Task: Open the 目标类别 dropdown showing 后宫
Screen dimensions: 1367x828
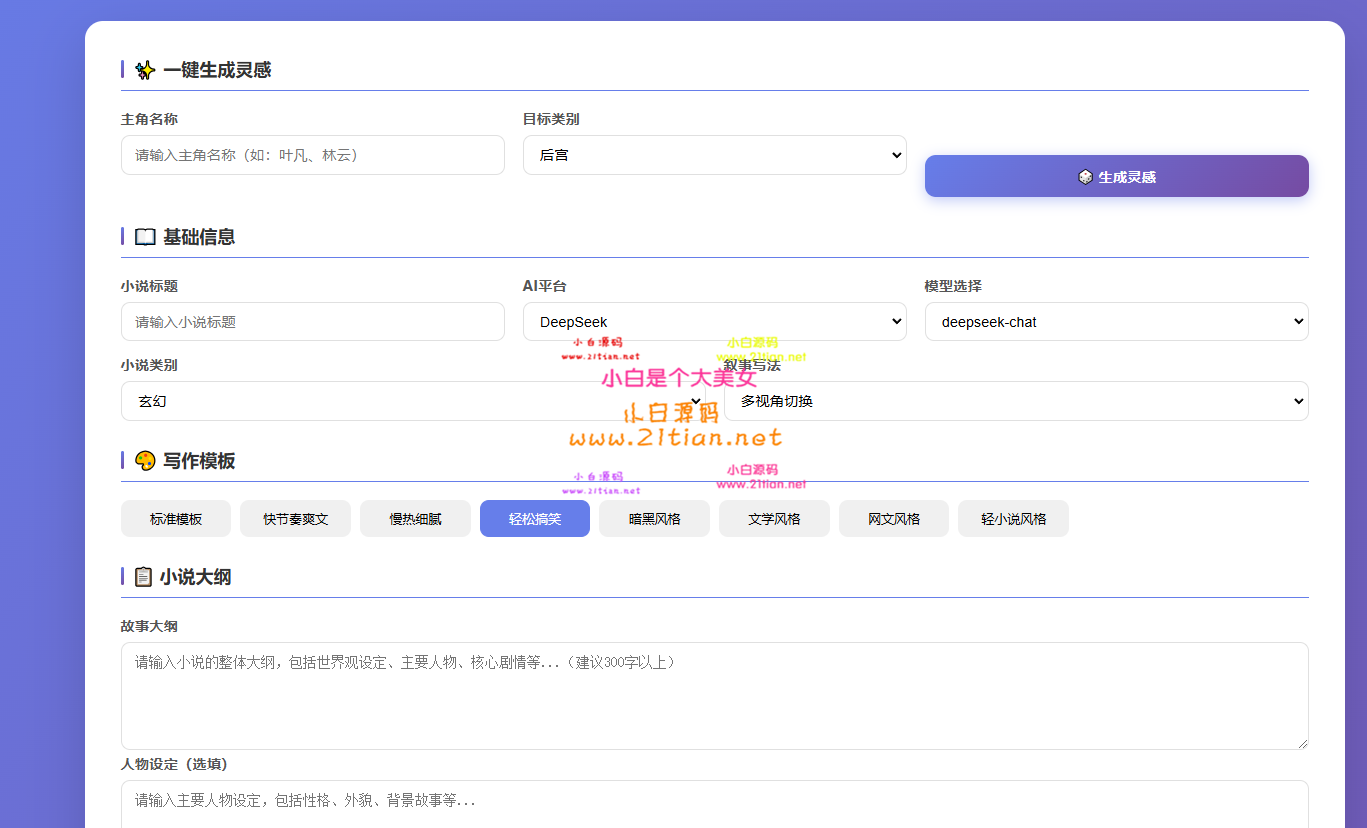Action: tap(715, 155)
